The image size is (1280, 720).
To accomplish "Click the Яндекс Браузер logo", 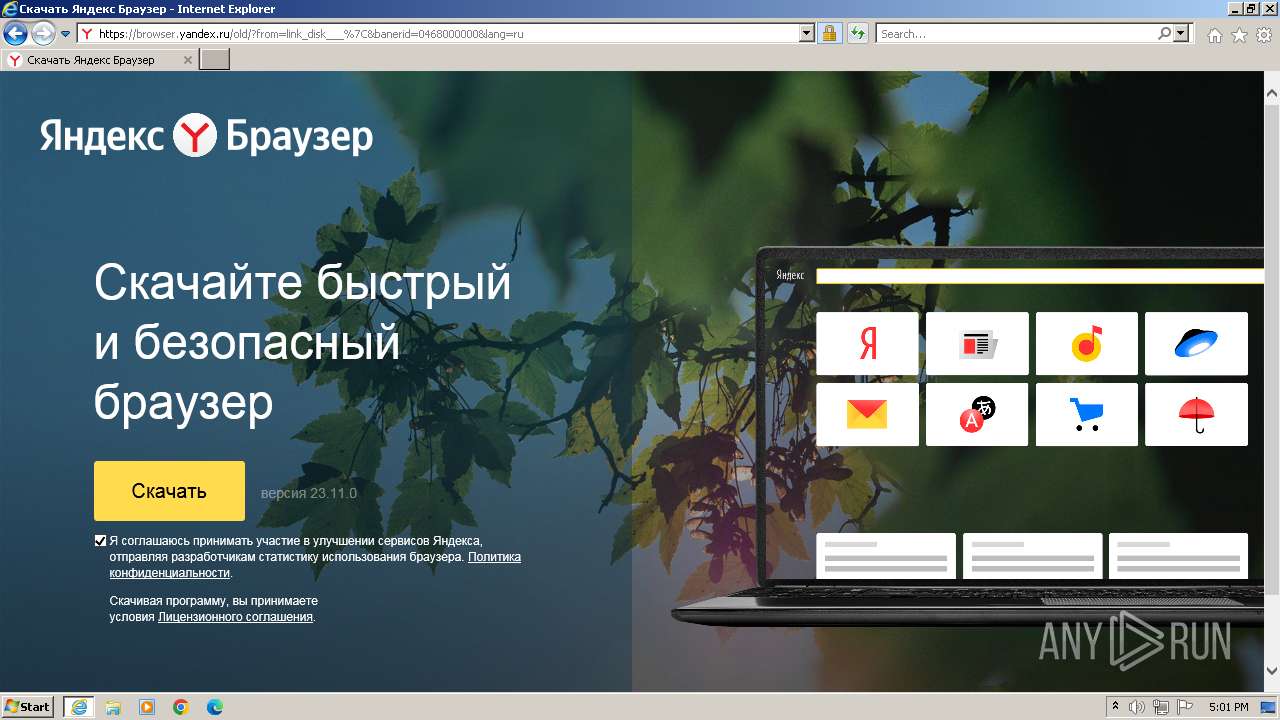I will point(207,136).
